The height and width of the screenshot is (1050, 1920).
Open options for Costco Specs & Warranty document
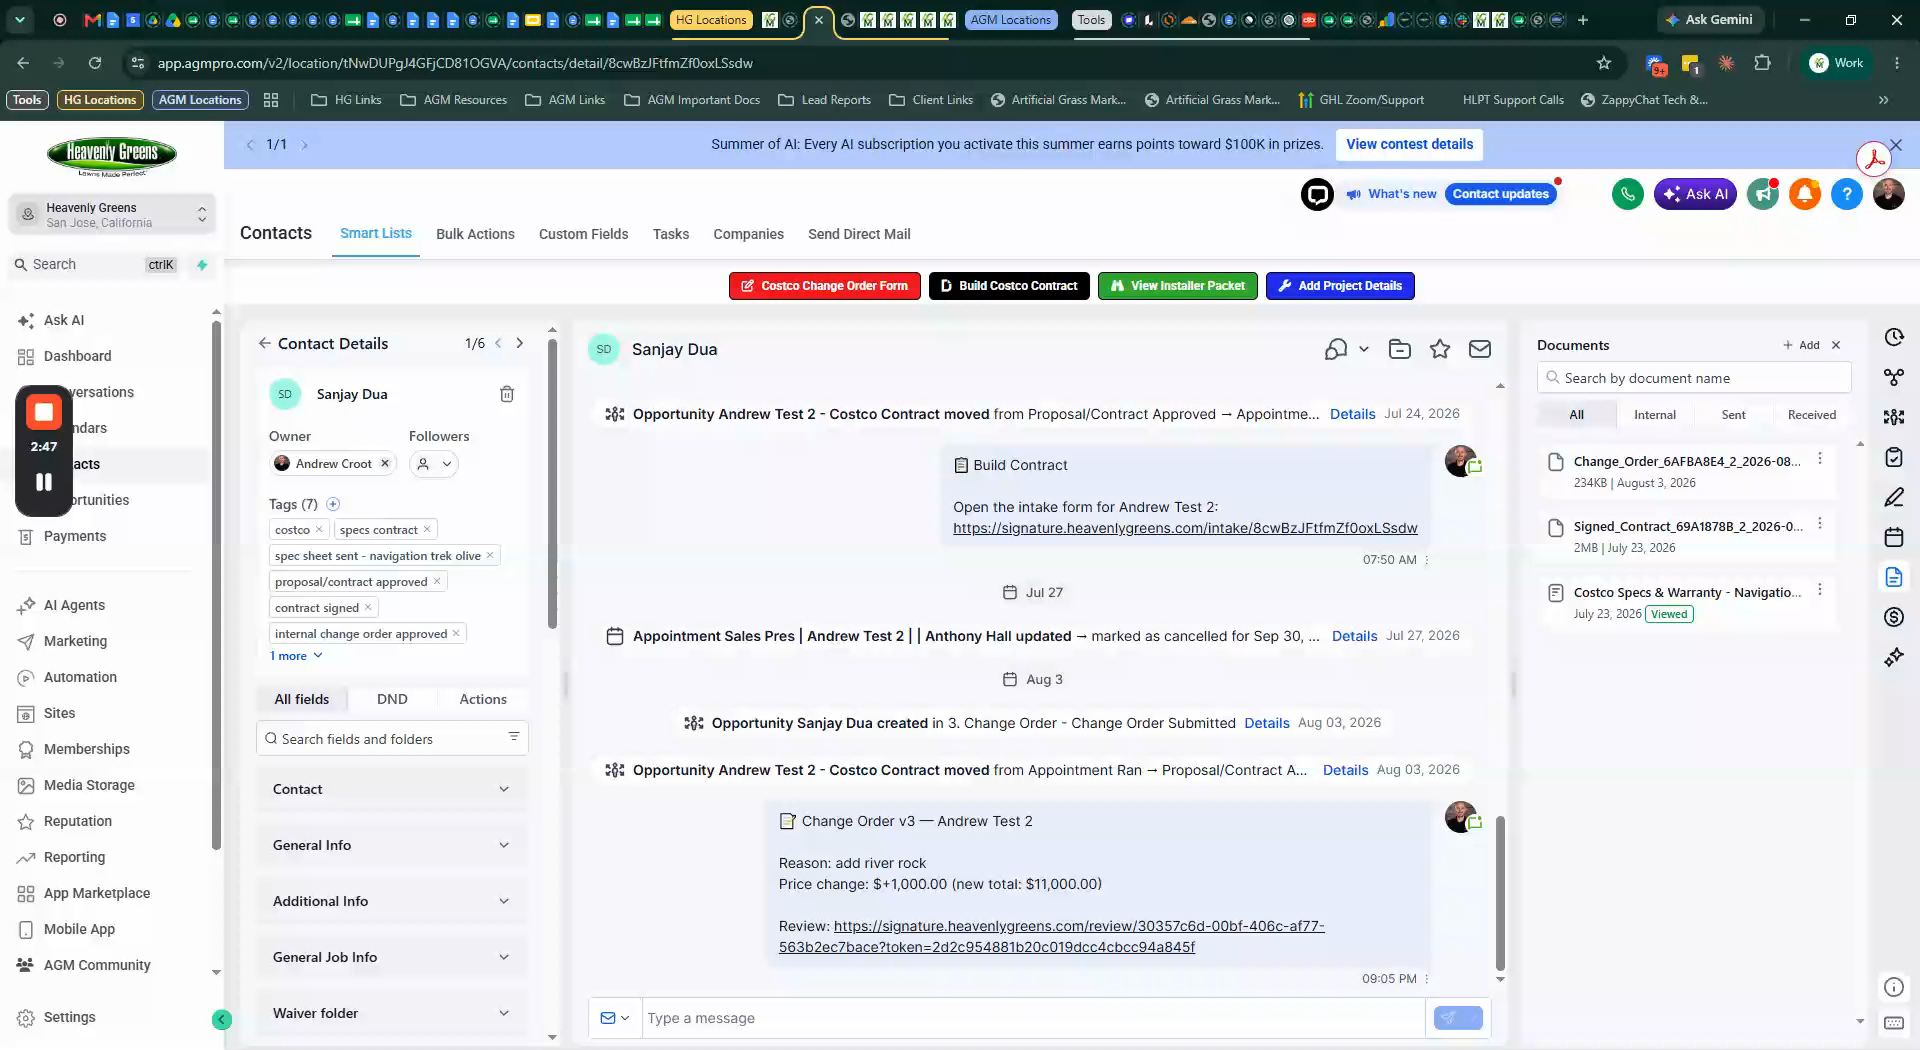point(1820,590)
